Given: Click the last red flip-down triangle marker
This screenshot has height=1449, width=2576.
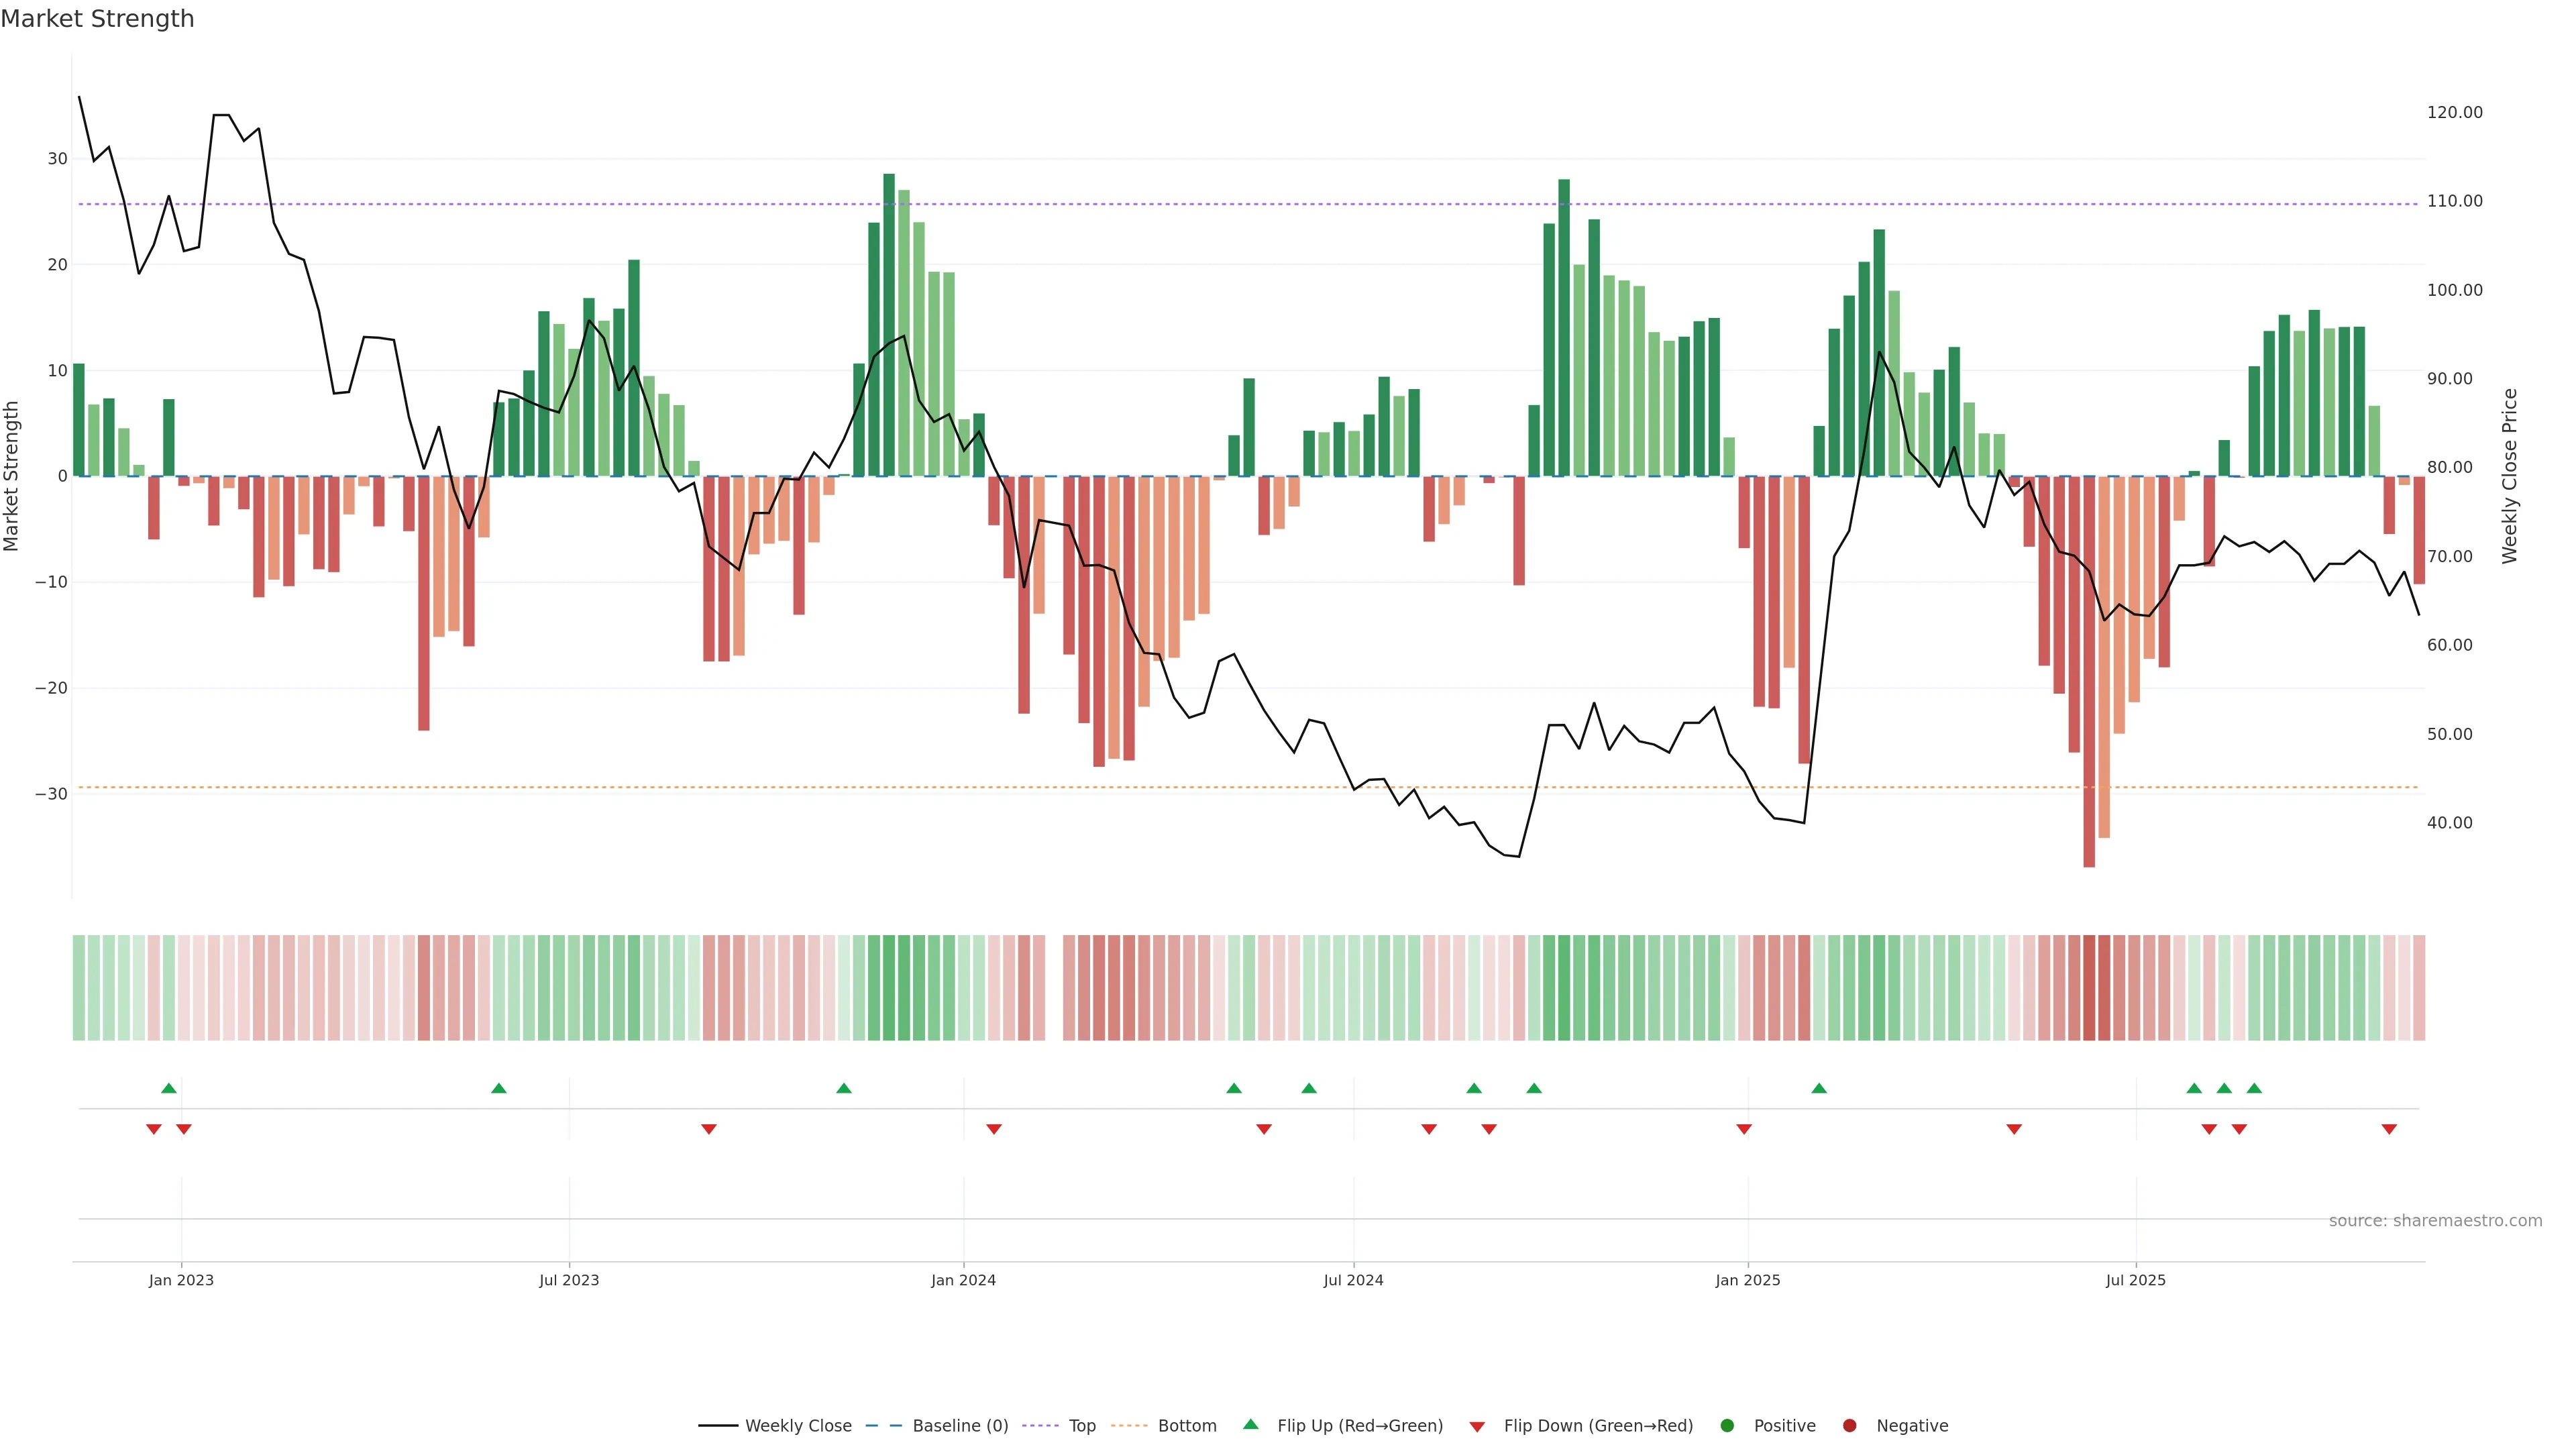Looking at the screenshot, I should 2389,1129.
